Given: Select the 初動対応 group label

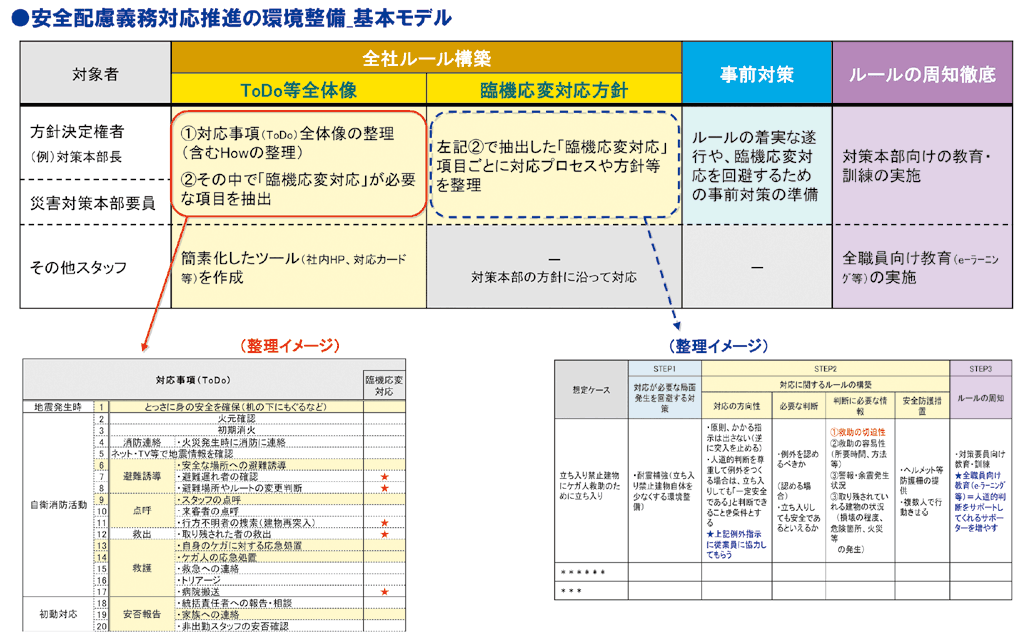Looking at the screenshot, I should pos(58,614).
